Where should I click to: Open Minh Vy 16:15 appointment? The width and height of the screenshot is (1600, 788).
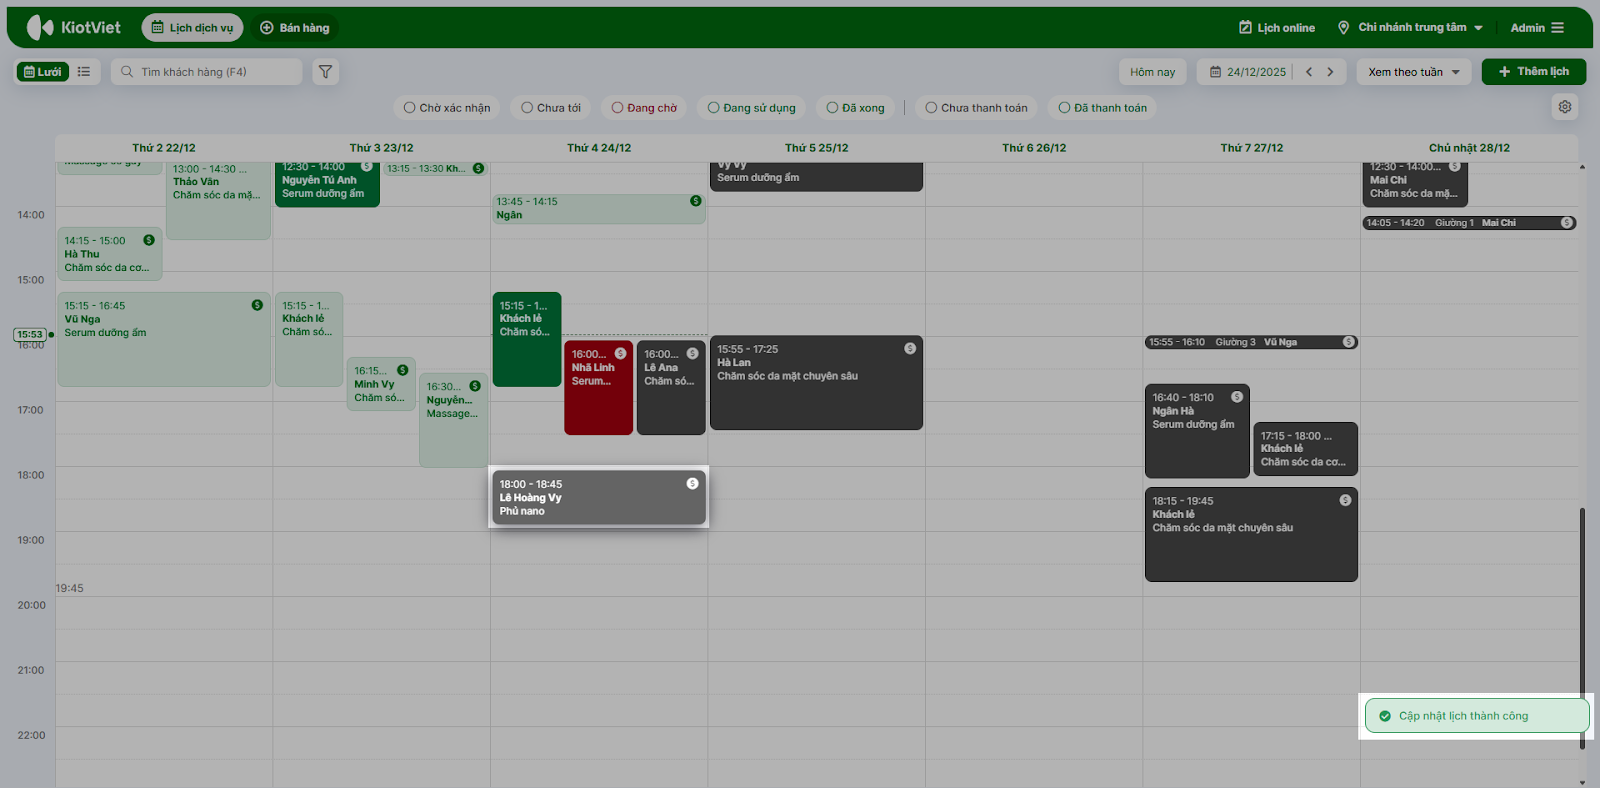(x=381, y=384)
